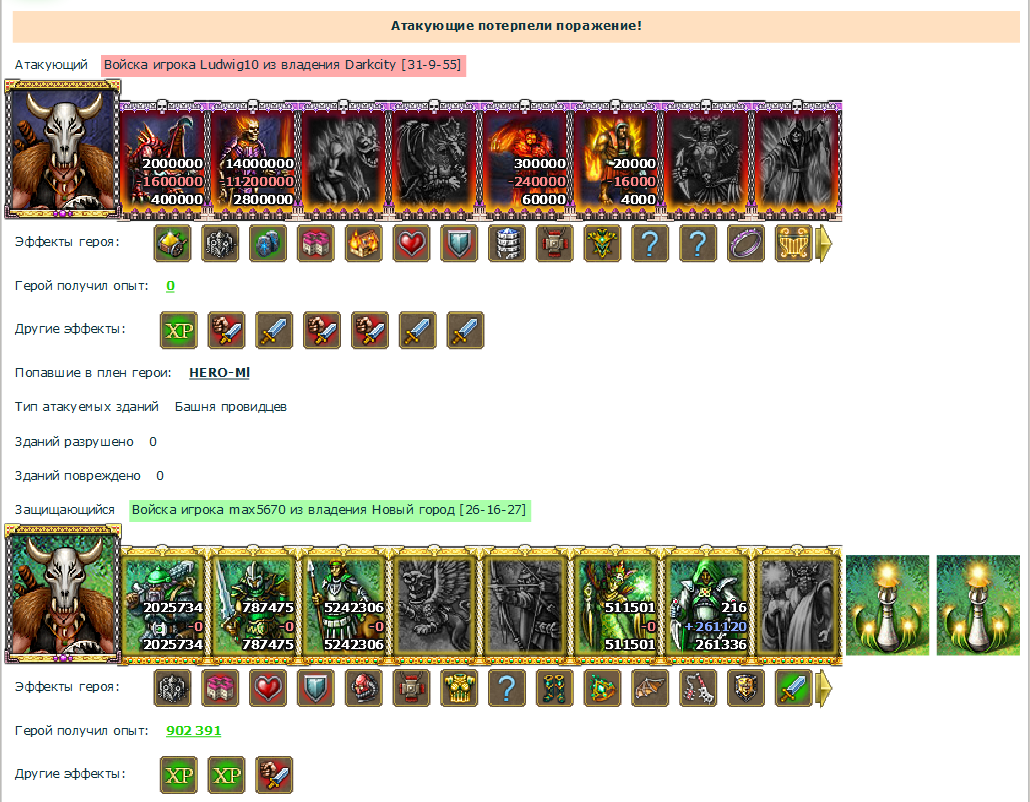Select the lion shield effect icon

(x=746, y=688)
